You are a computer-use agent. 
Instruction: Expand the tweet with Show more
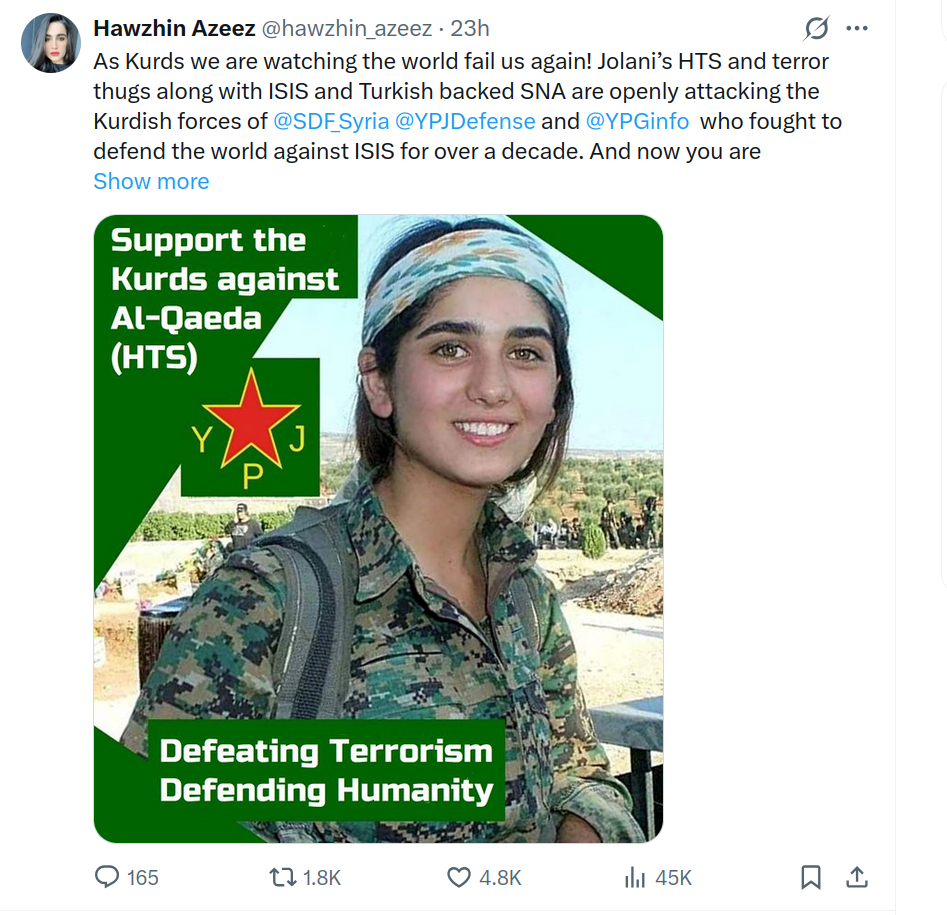pyautogui.click(x=151, y=181)
